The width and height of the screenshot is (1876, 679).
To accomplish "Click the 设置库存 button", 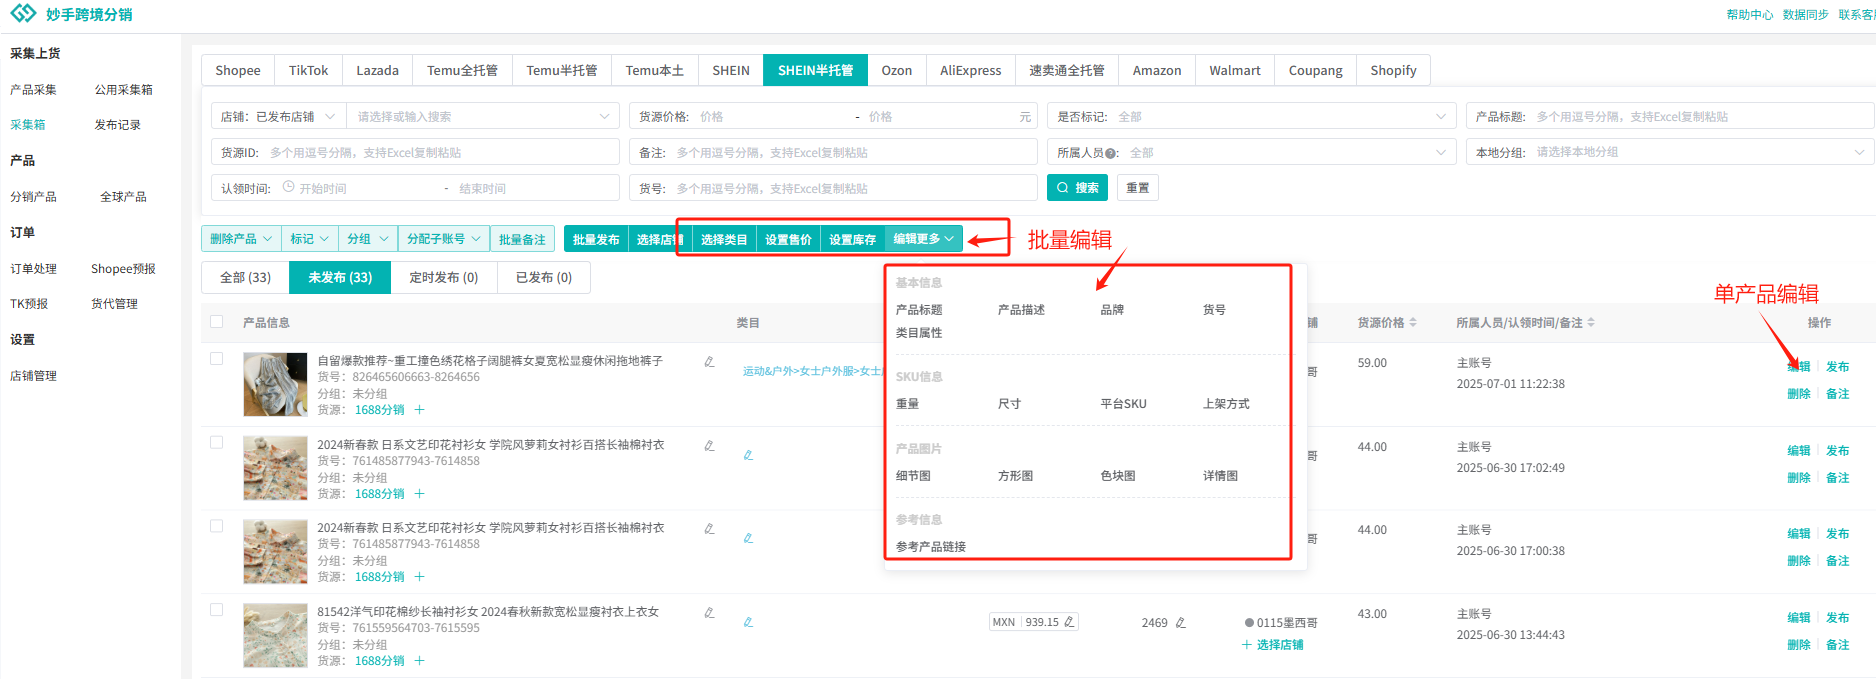I will [x=852, y=239].
